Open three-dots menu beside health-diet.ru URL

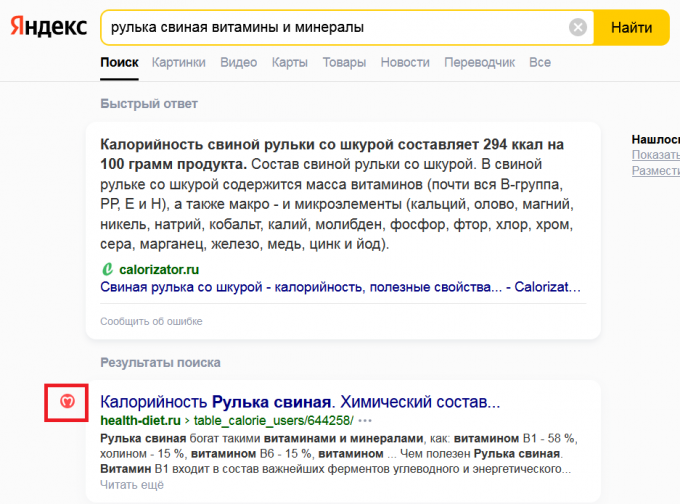pyautogui.click(x=364, y=421)
